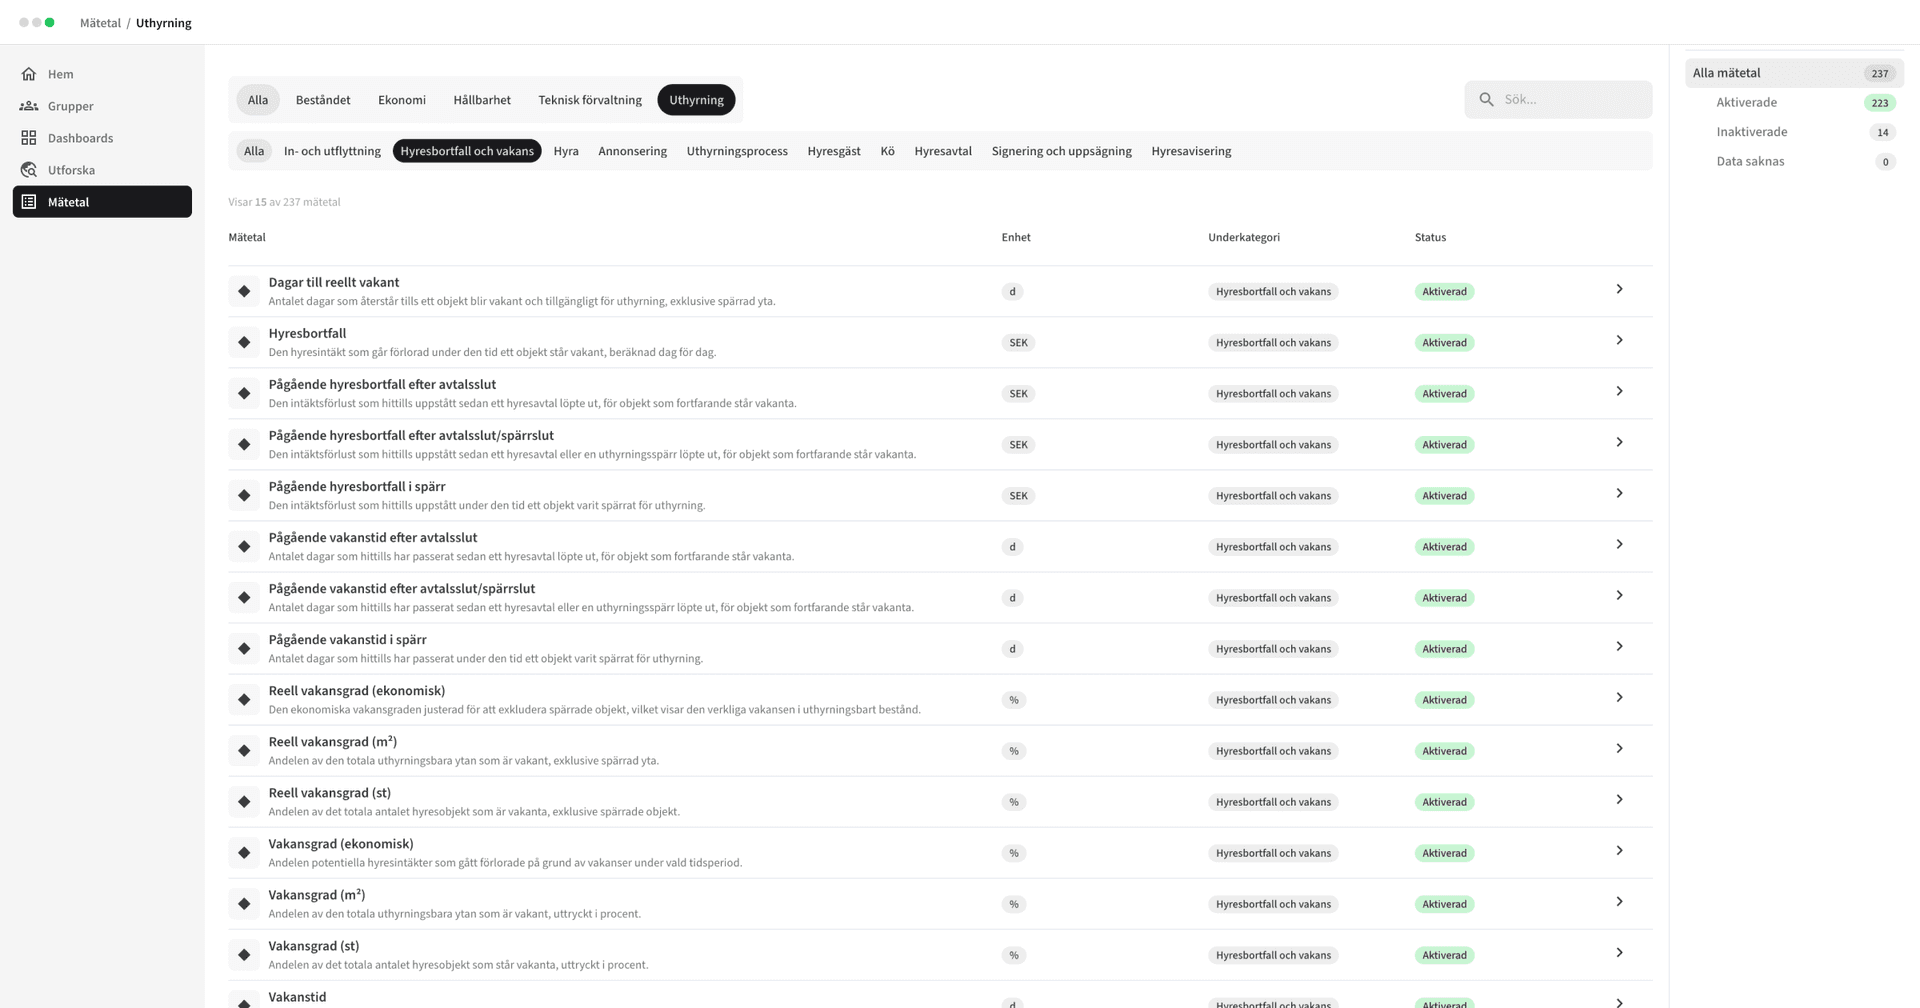Open Dashboards from the sidebar

(81, 137)
